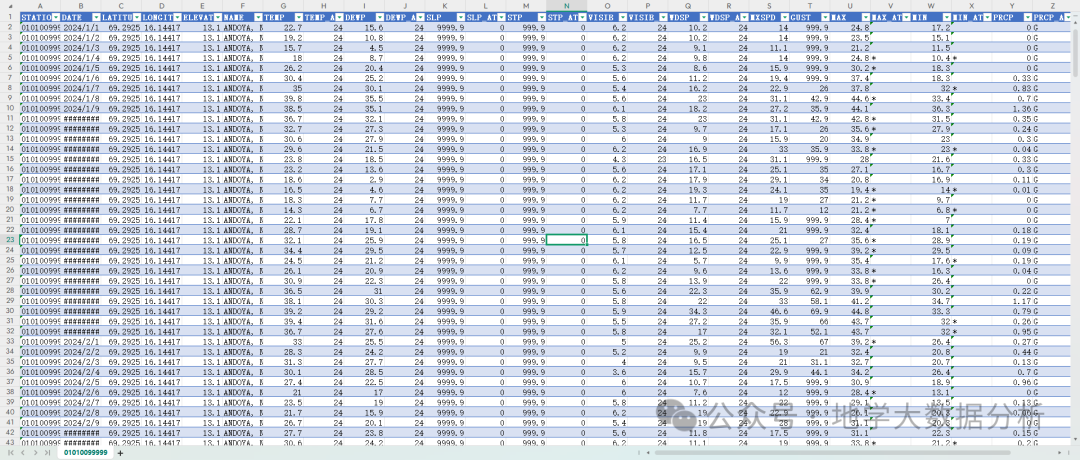Image resolution: width=1080 pixels, height=460 pixels.
Task: Select the date cell 2024/1/5
Action: click(x=81, y=69)
